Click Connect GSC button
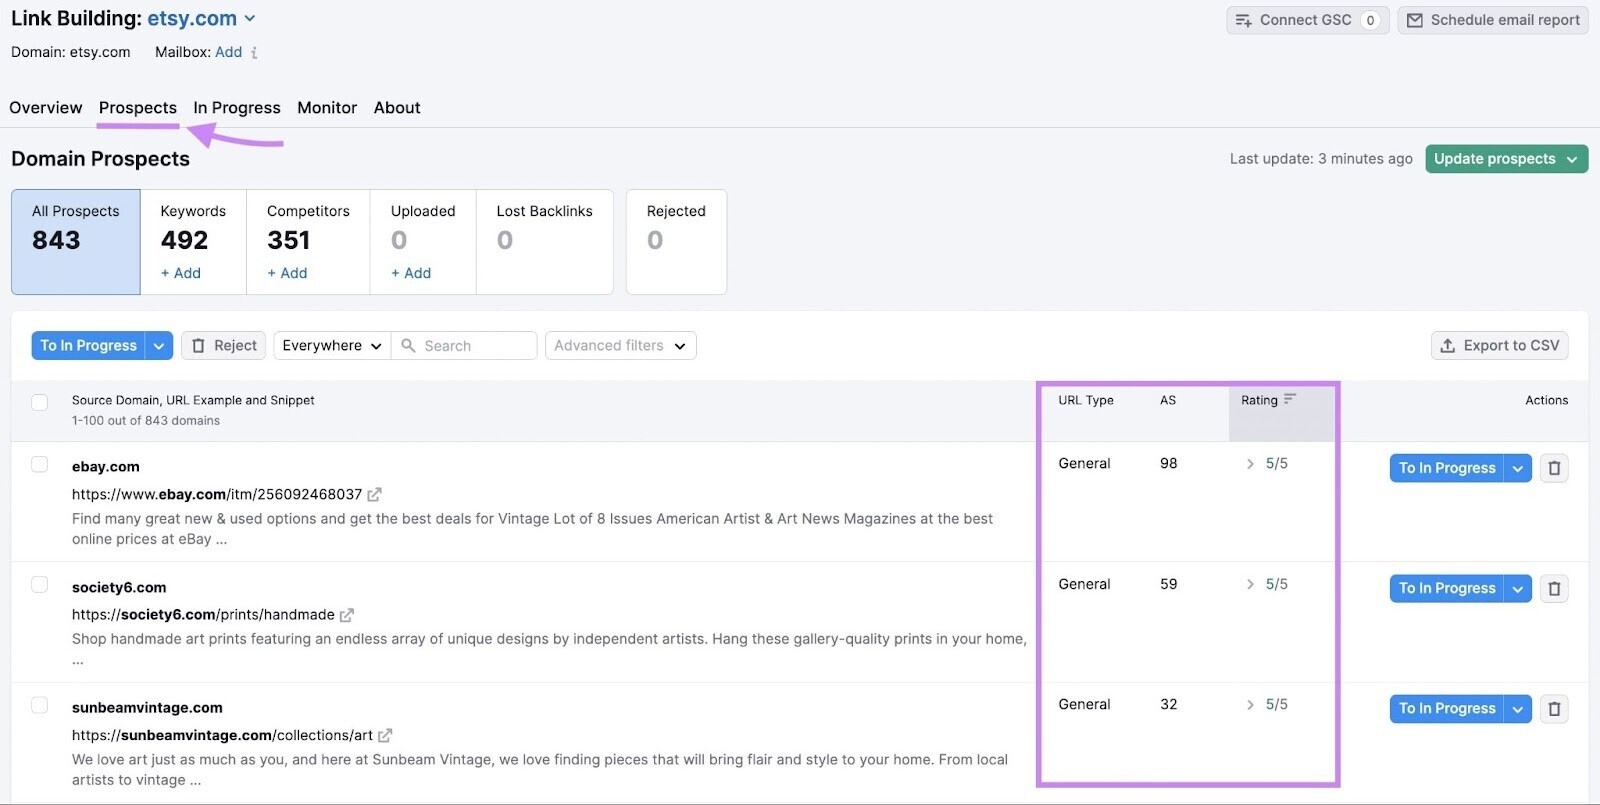The height and width of the screenshot is (805, 1600). [x=1308, y=20]
